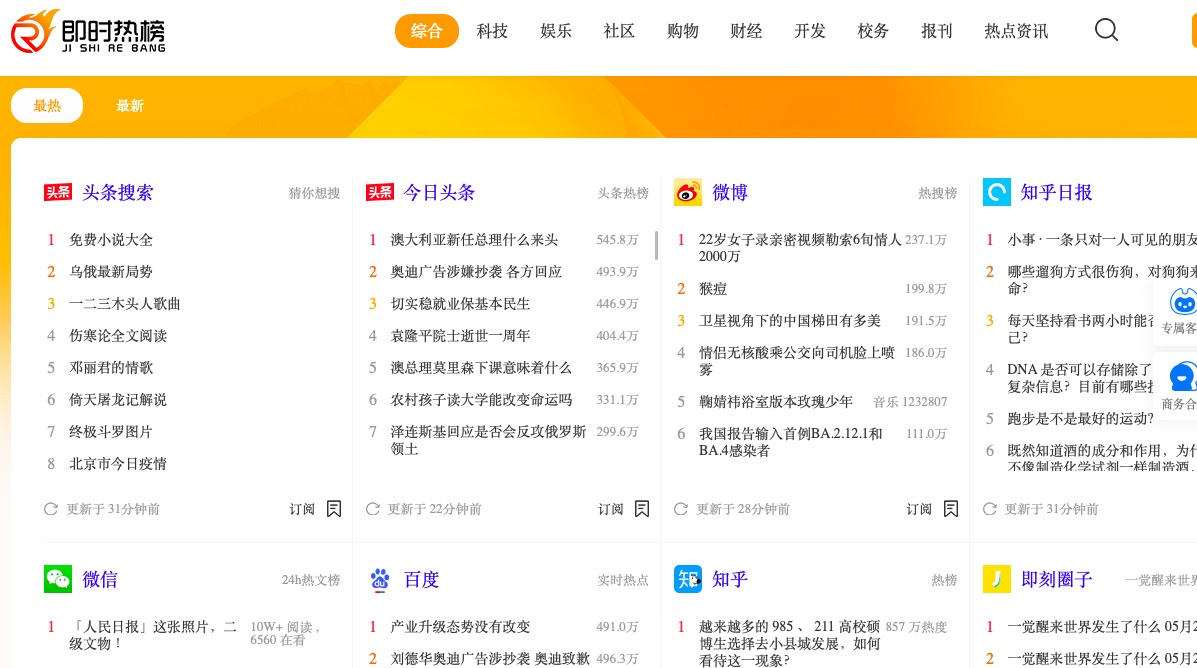Open 鞠婧祎浴室版本玫瑰少年 entry
Image resolution: width=1197 pixels, height=668 pixels.
[x=776, y=402]
